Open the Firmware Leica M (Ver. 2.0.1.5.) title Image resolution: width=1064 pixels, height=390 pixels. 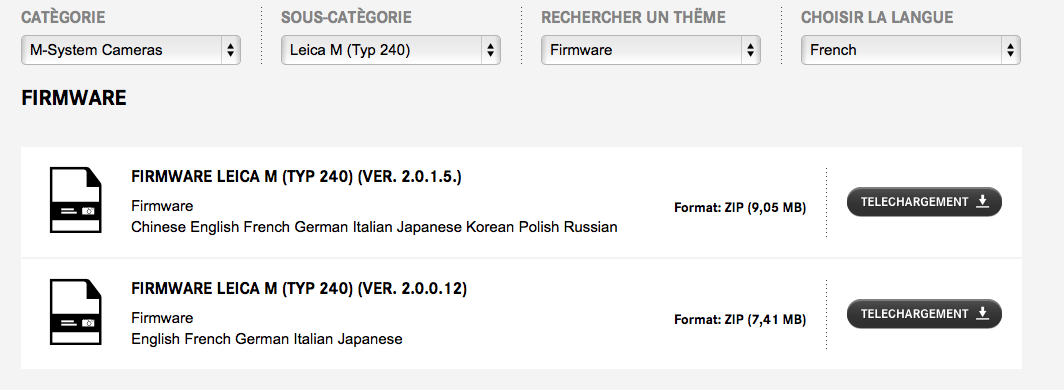pos(296,177)
